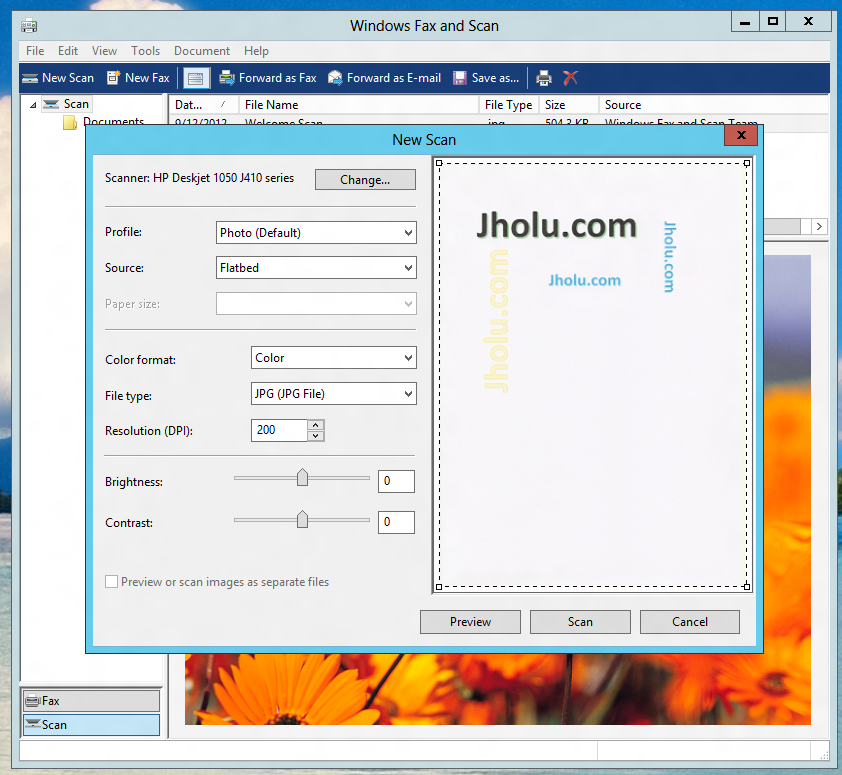This screenshot has width=842, height=775.
Task: Open the File menu
Action: tap(35, 51)
